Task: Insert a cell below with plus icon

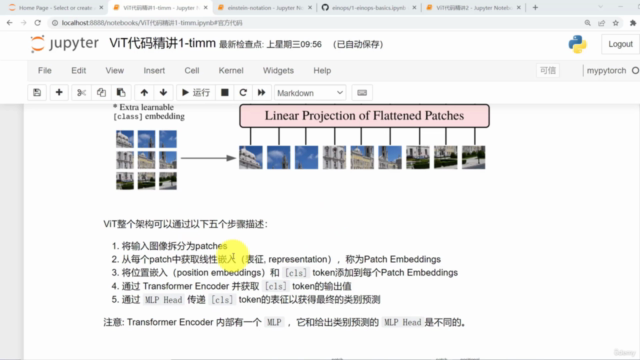Action: coord(59,93)
